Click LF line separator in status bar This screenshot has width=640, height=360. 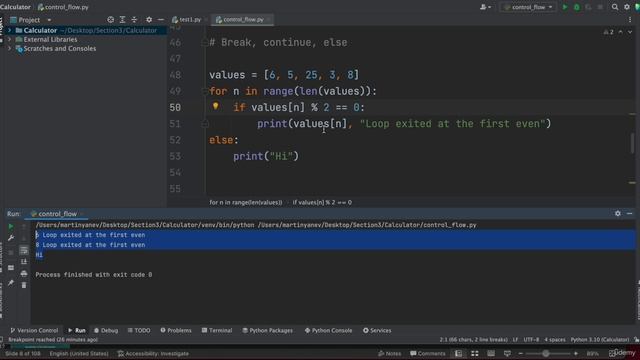pos(515,340)
